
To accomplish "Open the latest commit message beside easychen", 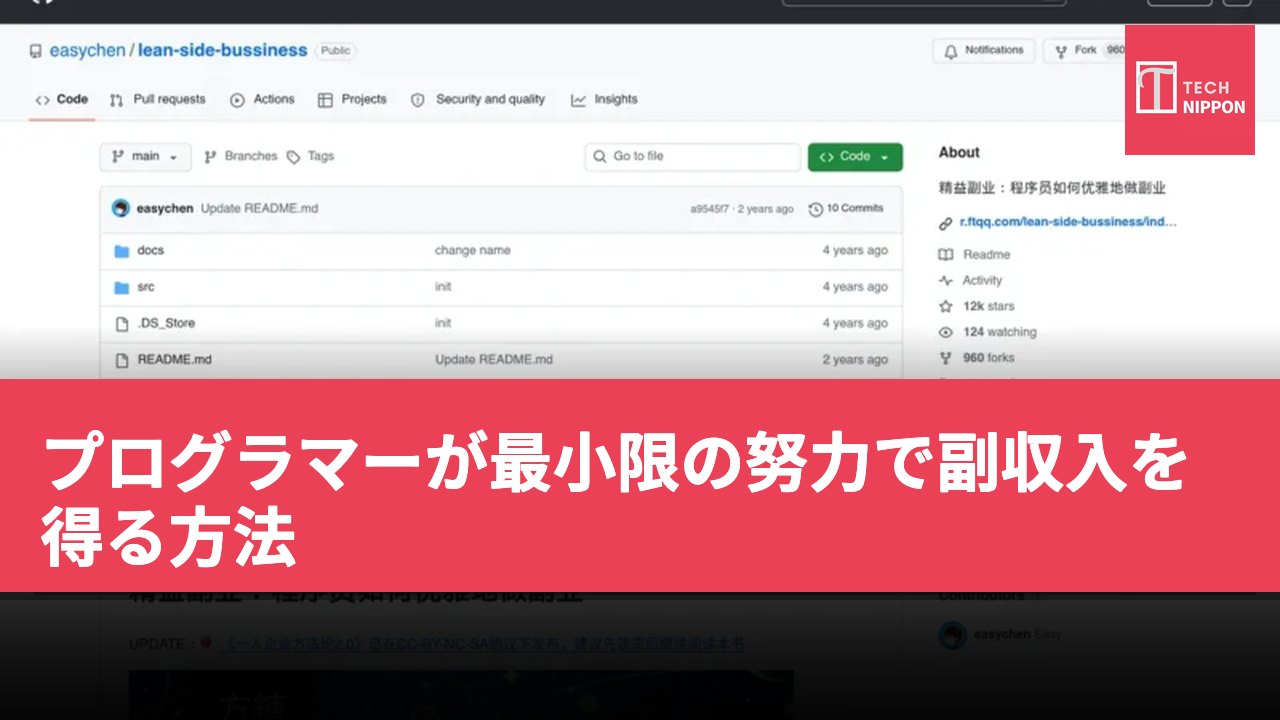I will (259, 208).
